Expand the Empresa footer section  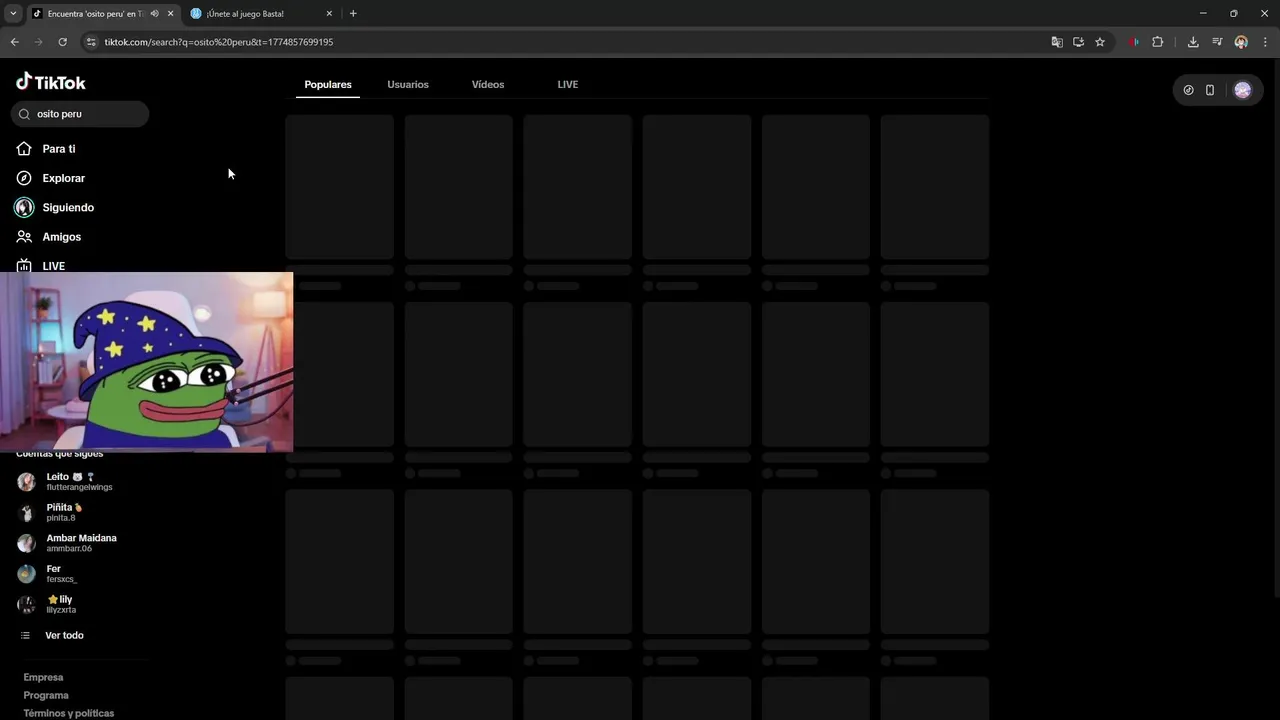click(43, 677)
